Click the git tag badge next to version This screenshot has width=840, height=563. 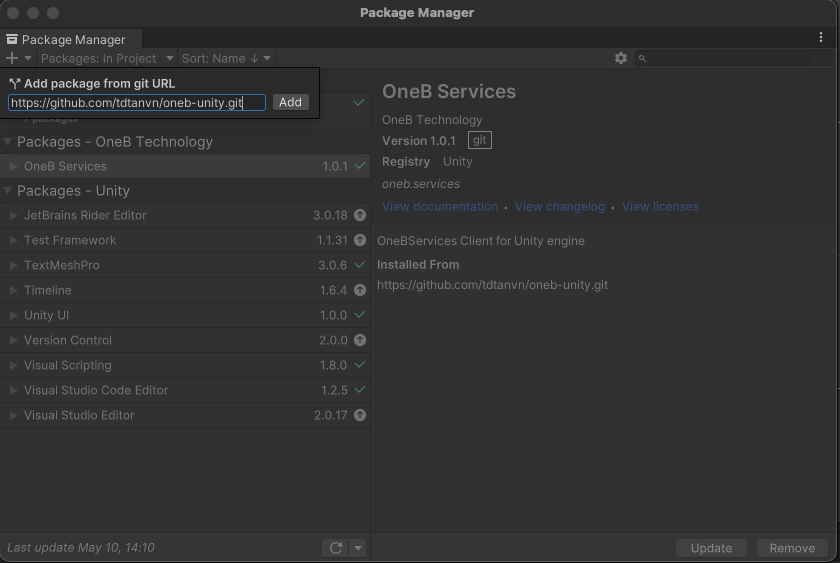(x=479, y=140)
